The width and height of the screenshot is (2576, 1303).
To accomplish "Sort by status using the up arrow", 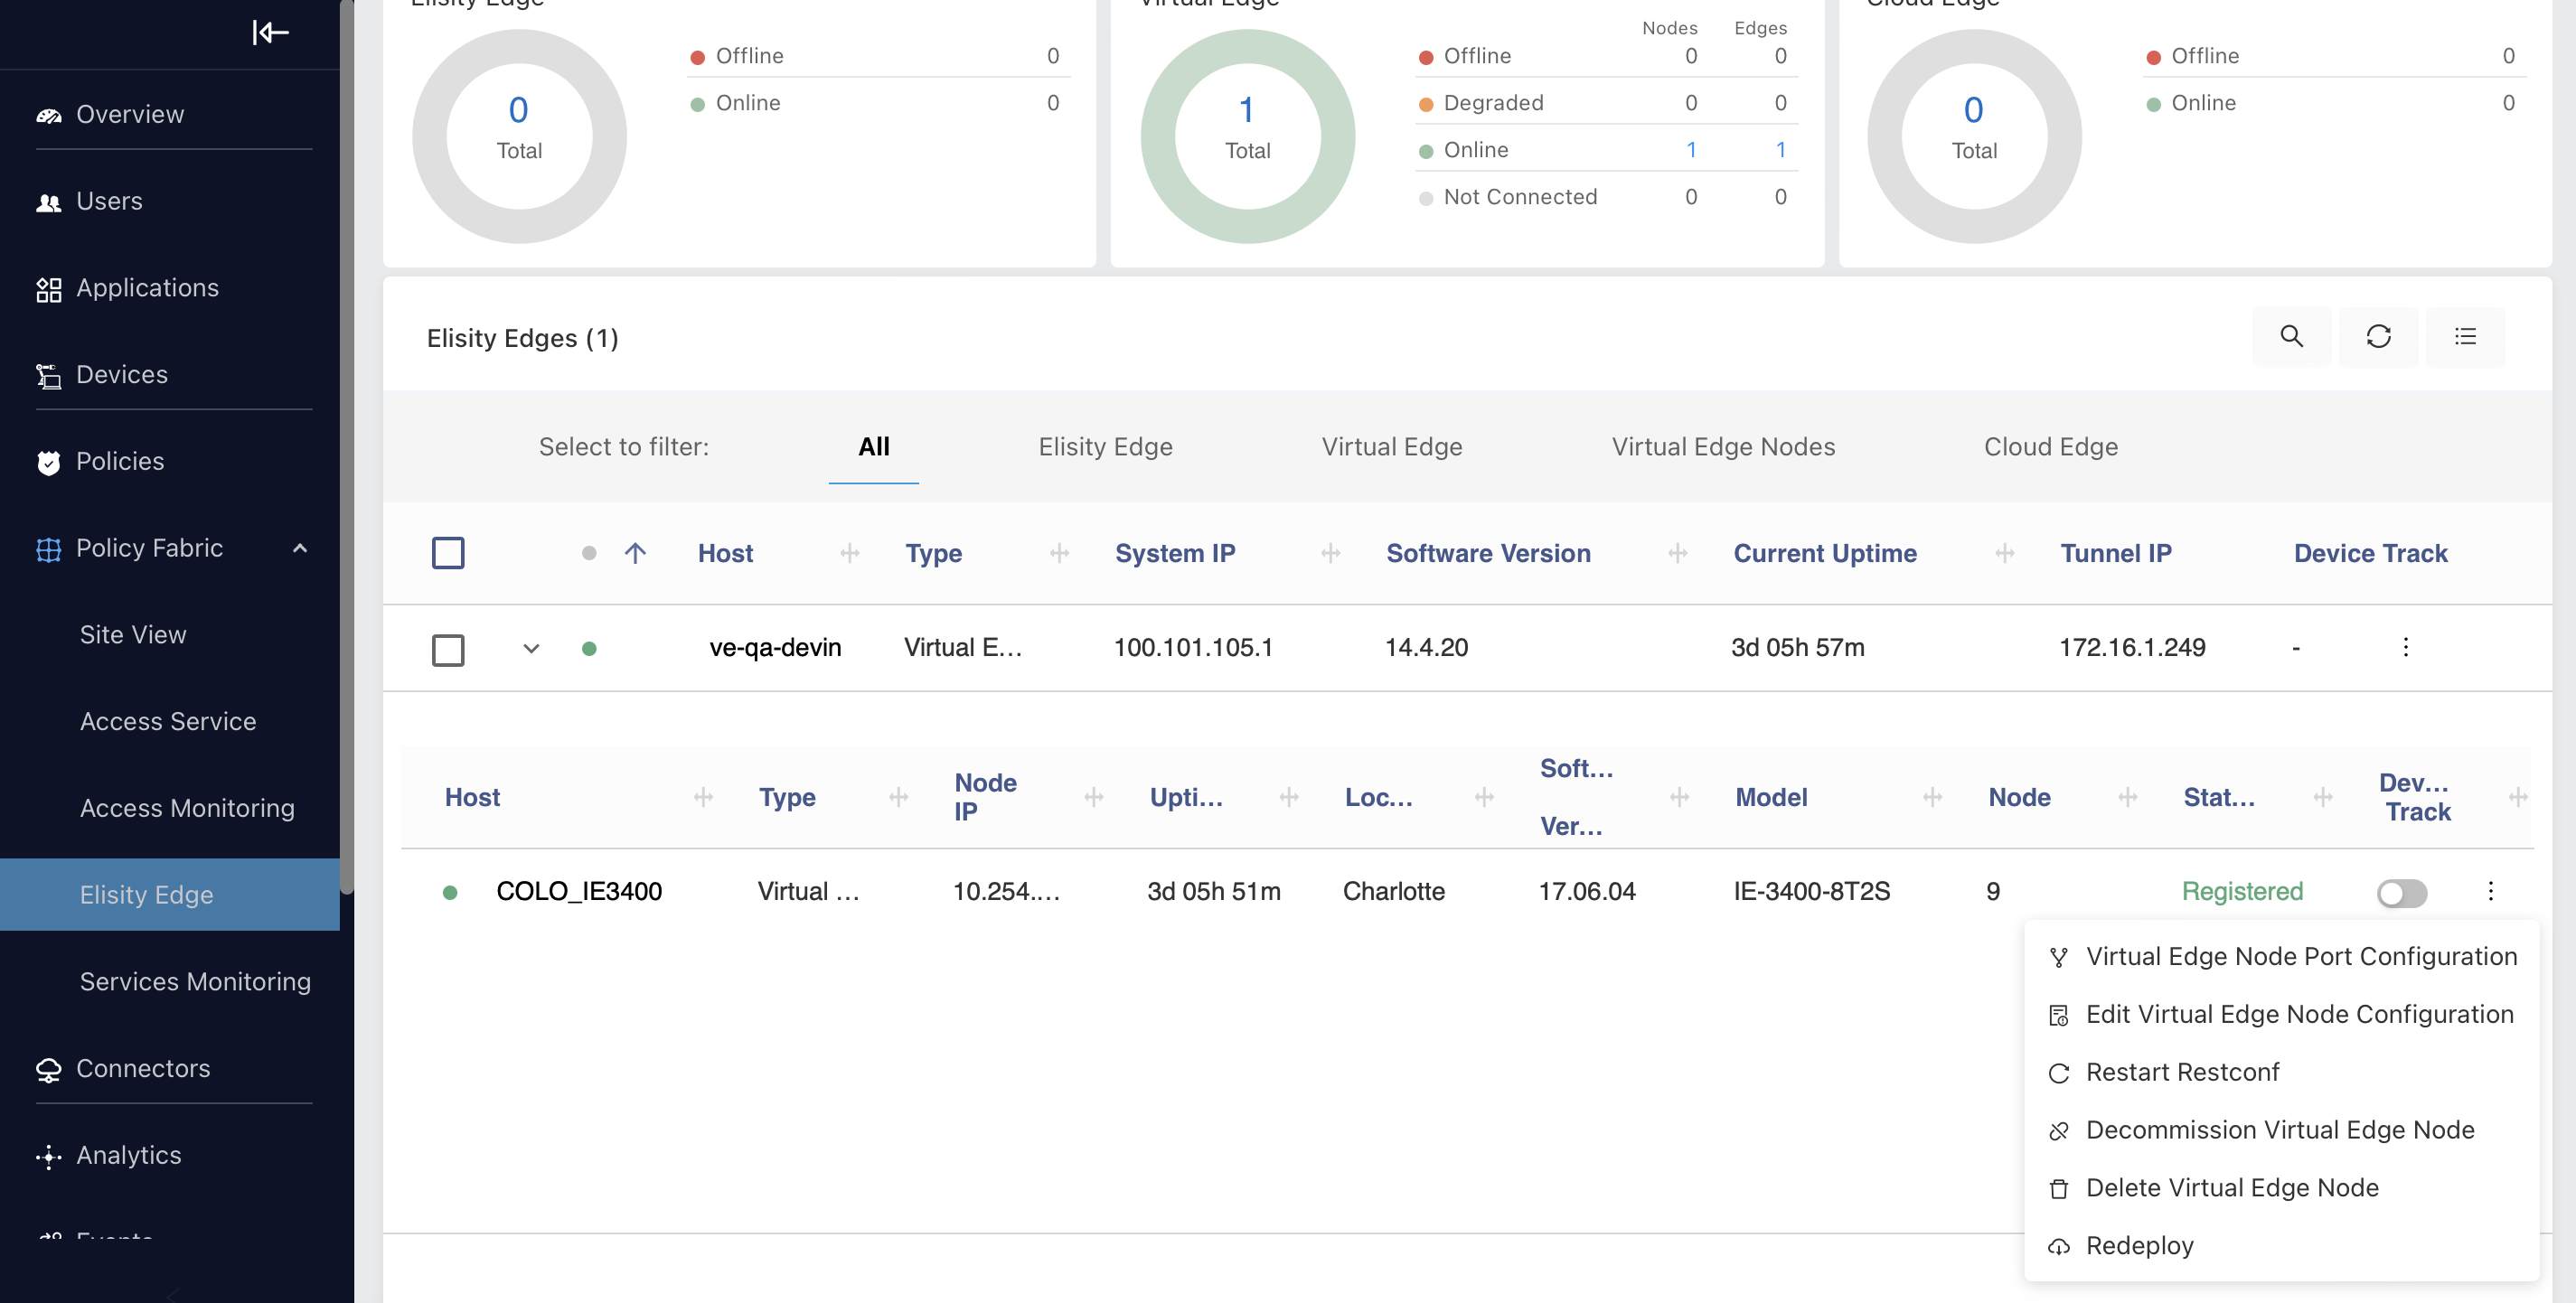I will 635,553.
